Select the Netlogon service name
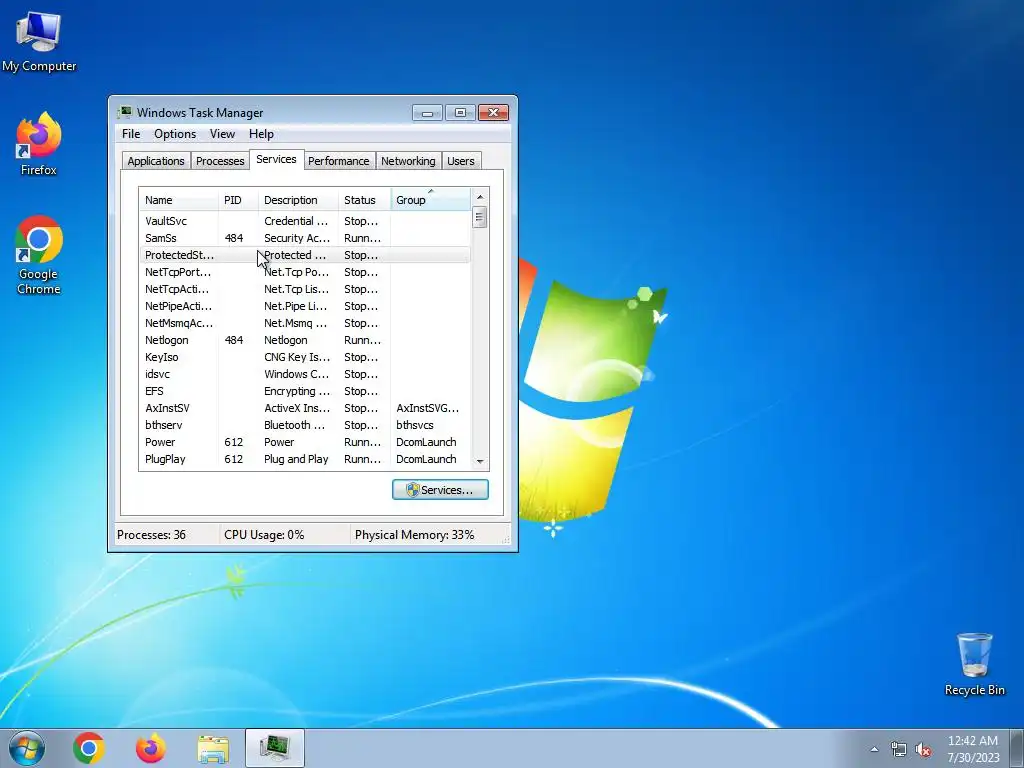Image resolution: width=1024 pixels, height=768 pixels. click(x=167, y=340)
